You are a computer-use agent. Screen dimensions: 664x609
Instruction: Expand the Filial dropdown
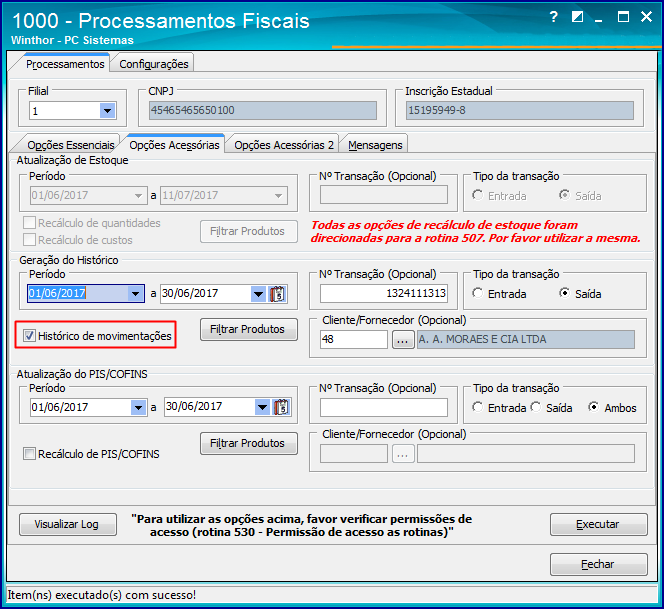click(x=108, y=111)
